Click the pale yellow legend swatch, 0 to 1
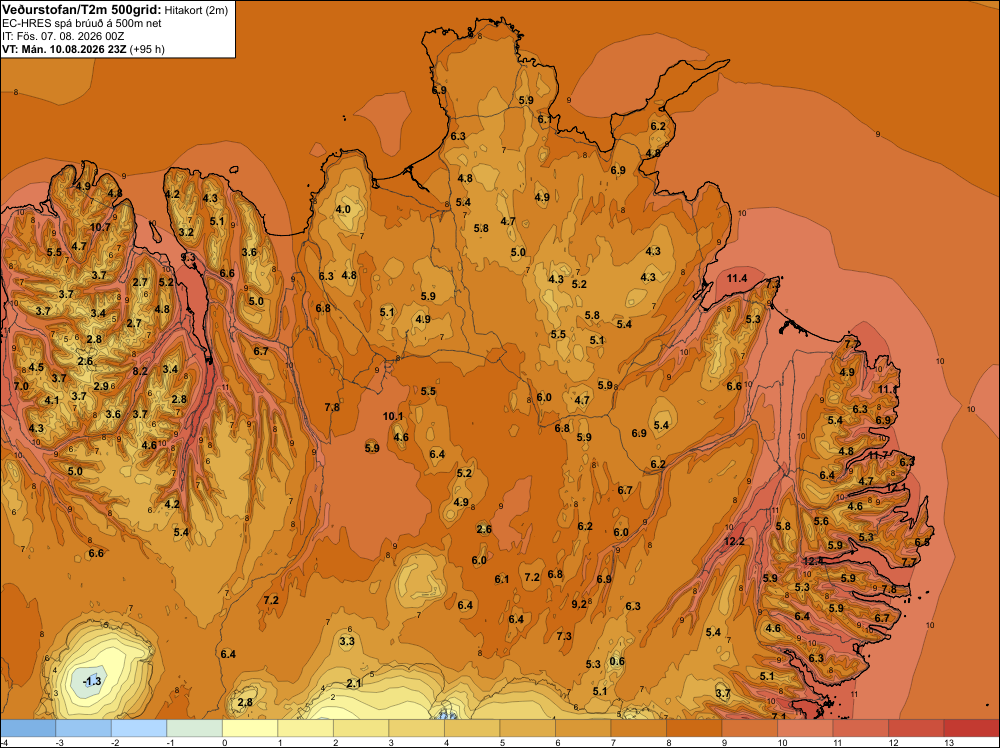 click(x=250, y=728)
